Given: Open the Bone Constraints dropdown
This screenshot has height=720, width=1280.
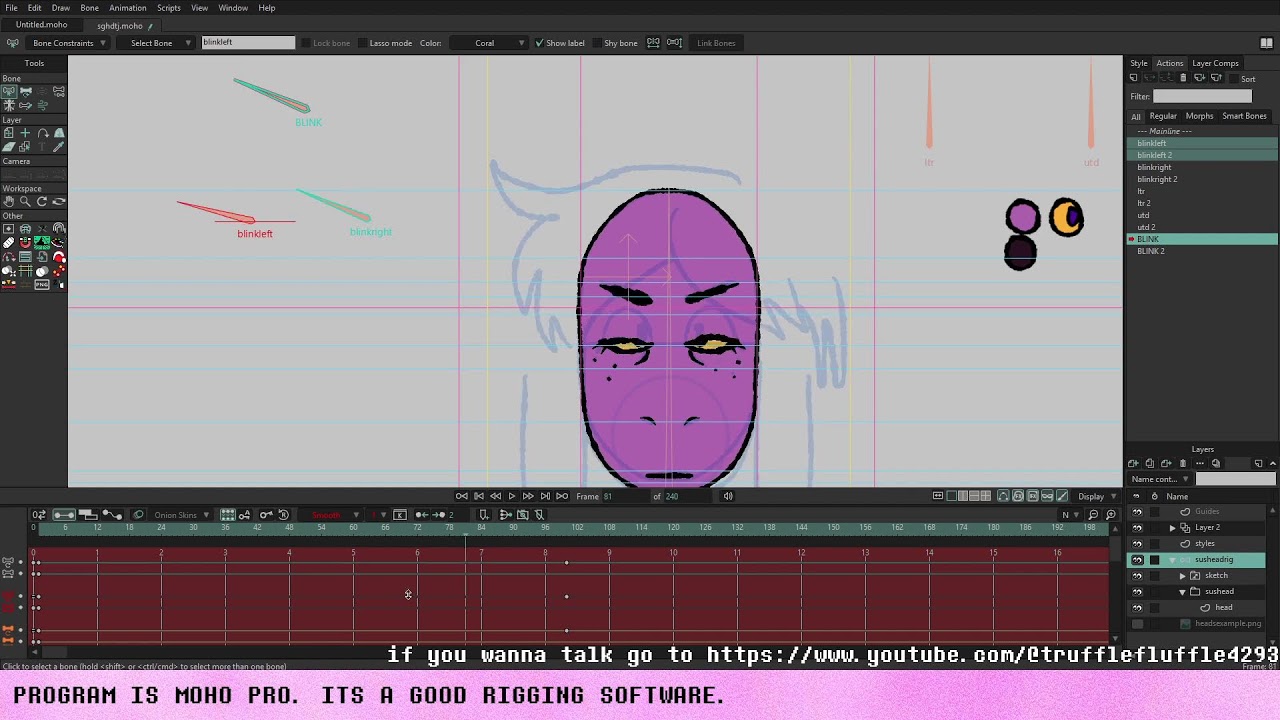Looking at the screenshot, I should point(66,43).
